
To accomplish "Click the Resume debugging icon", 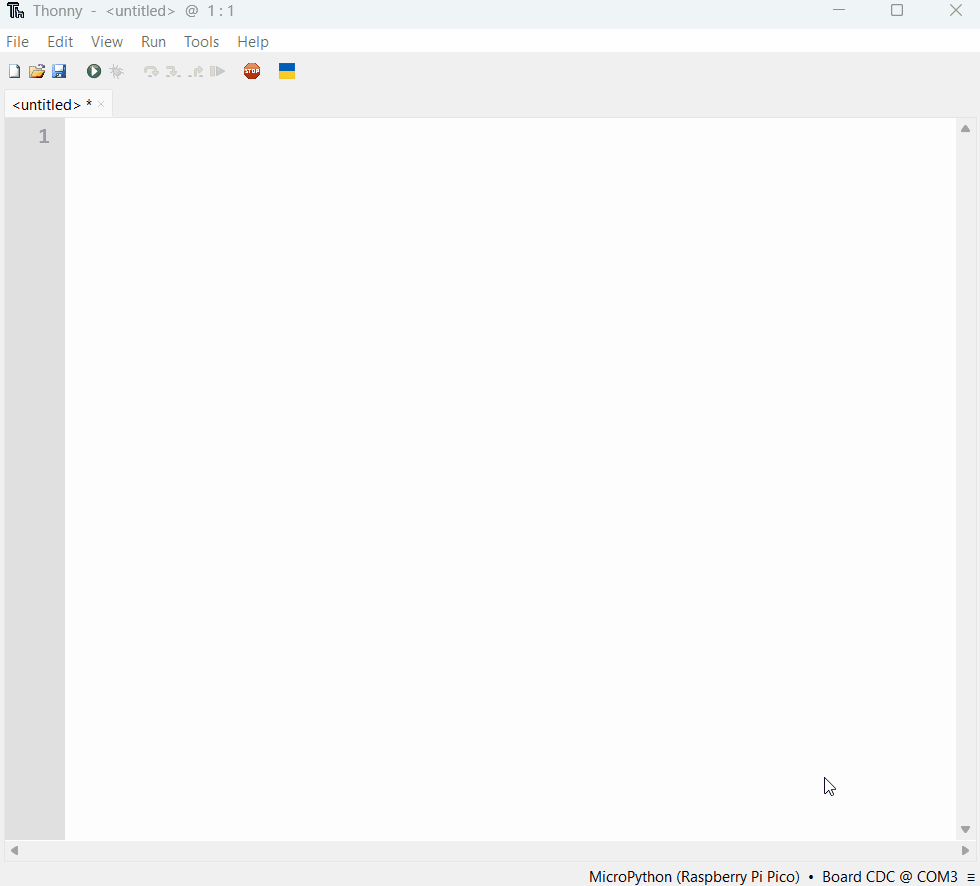I will click(218, 71).
